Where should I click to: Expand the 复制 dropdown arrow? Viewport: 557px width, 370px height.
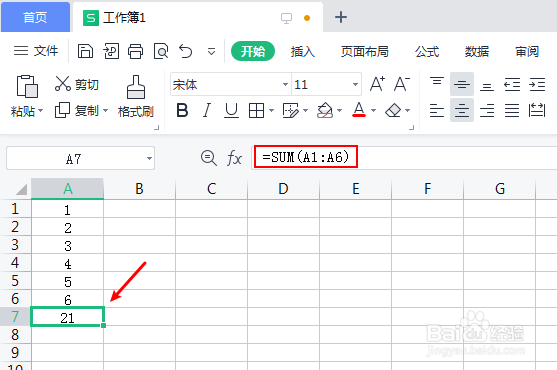point(106,110)
